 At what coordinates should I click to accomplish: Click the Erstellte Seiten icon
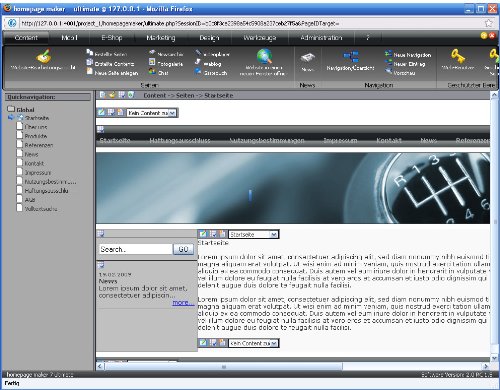(89, 53)
